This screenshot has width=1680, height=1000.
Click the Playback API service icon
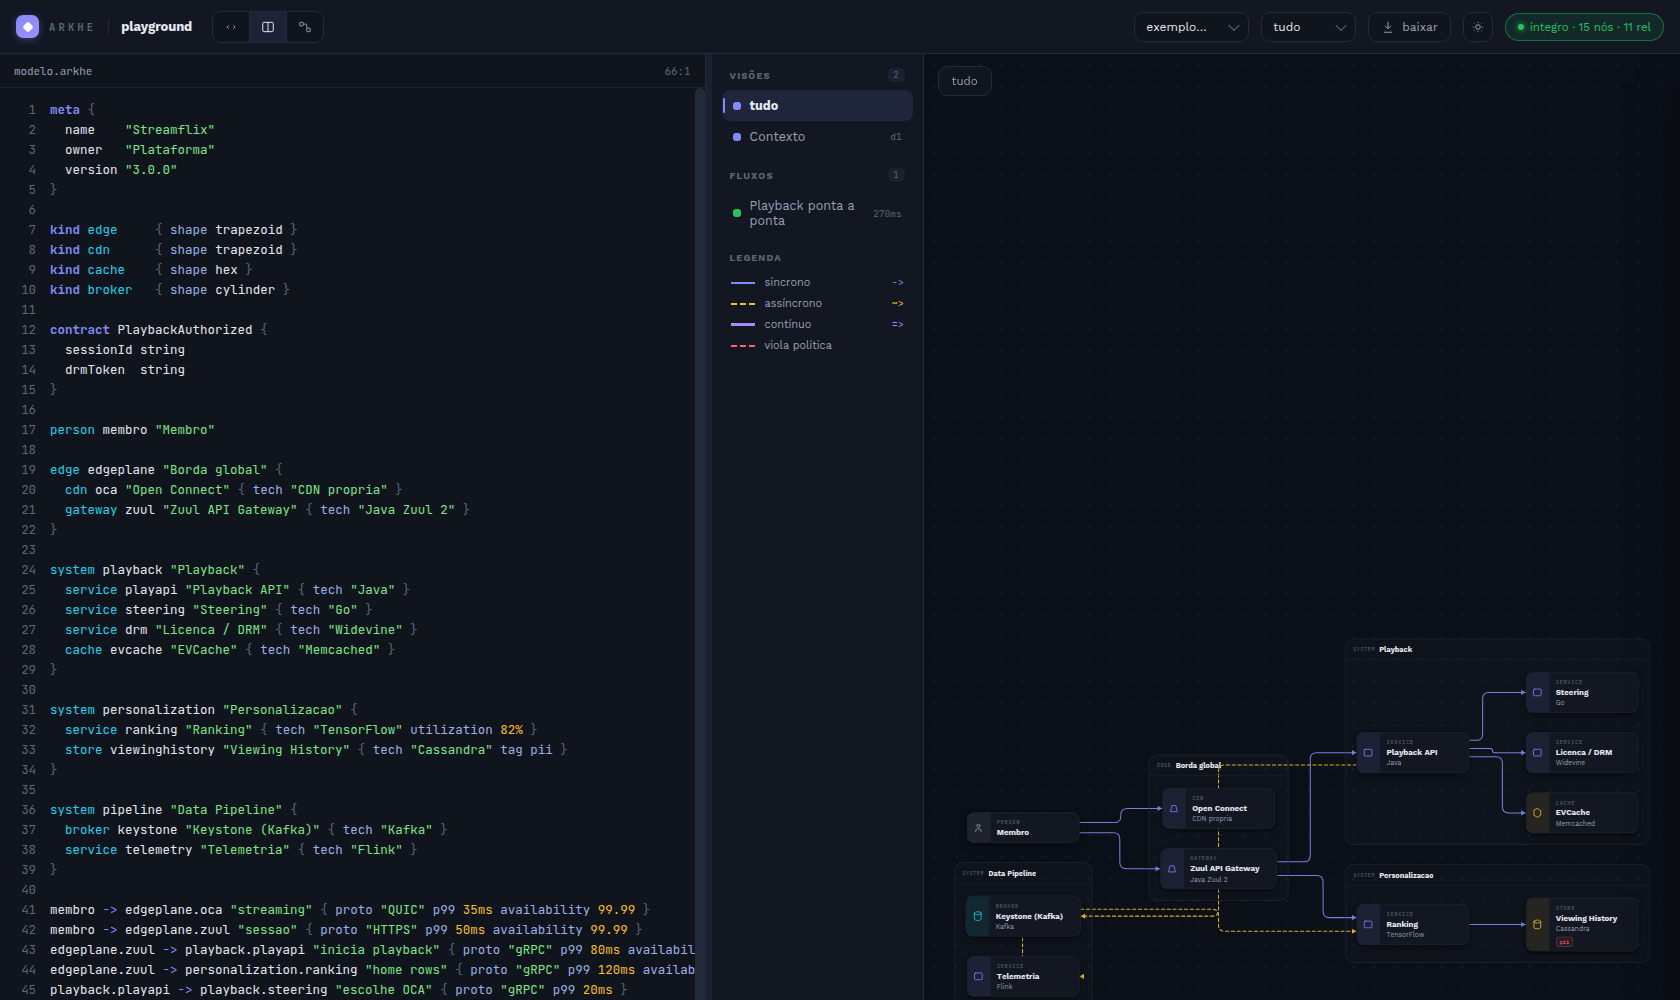click(x=1368, y=753)
